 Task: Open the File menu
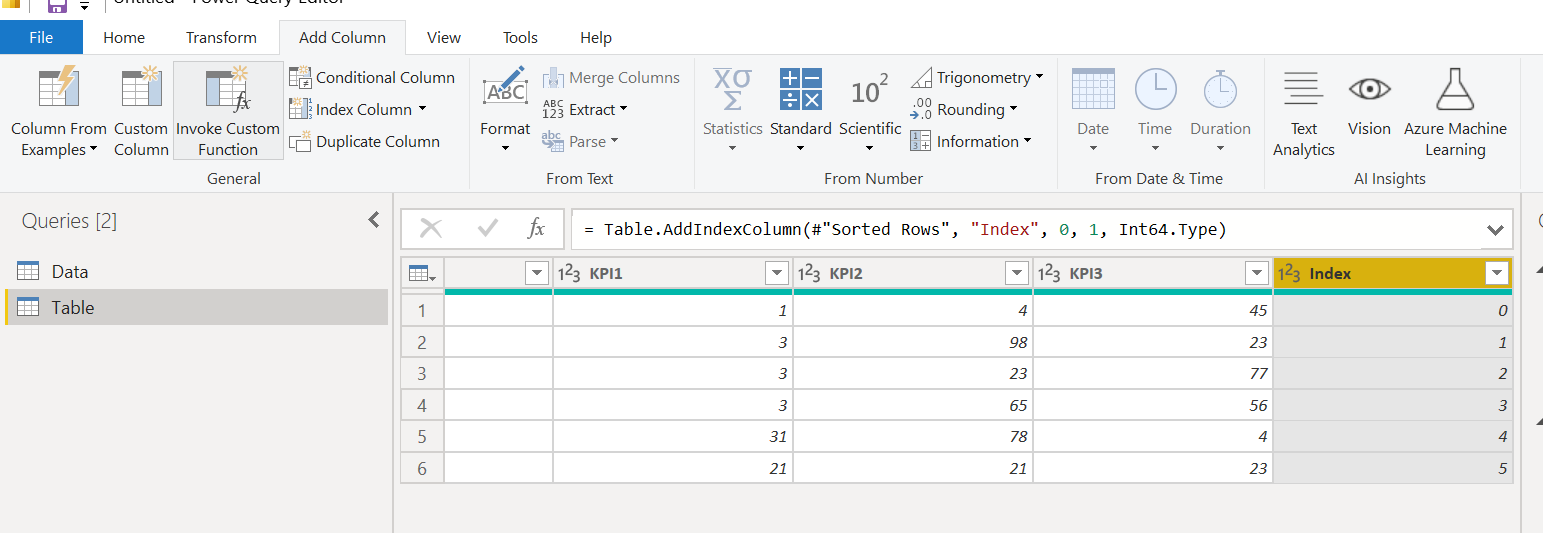[x=41, y=37]
